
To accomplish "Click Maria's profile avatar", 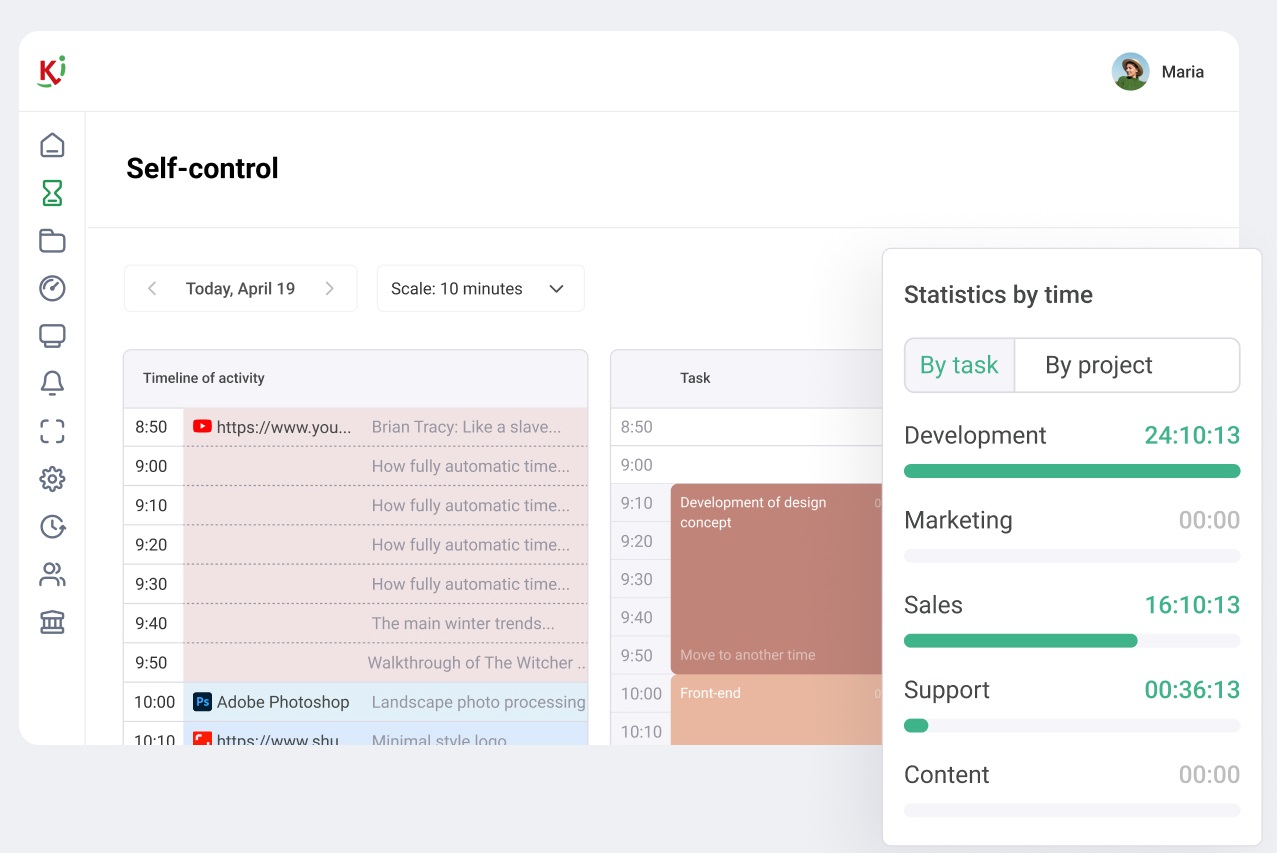I will coord(1130,72).
